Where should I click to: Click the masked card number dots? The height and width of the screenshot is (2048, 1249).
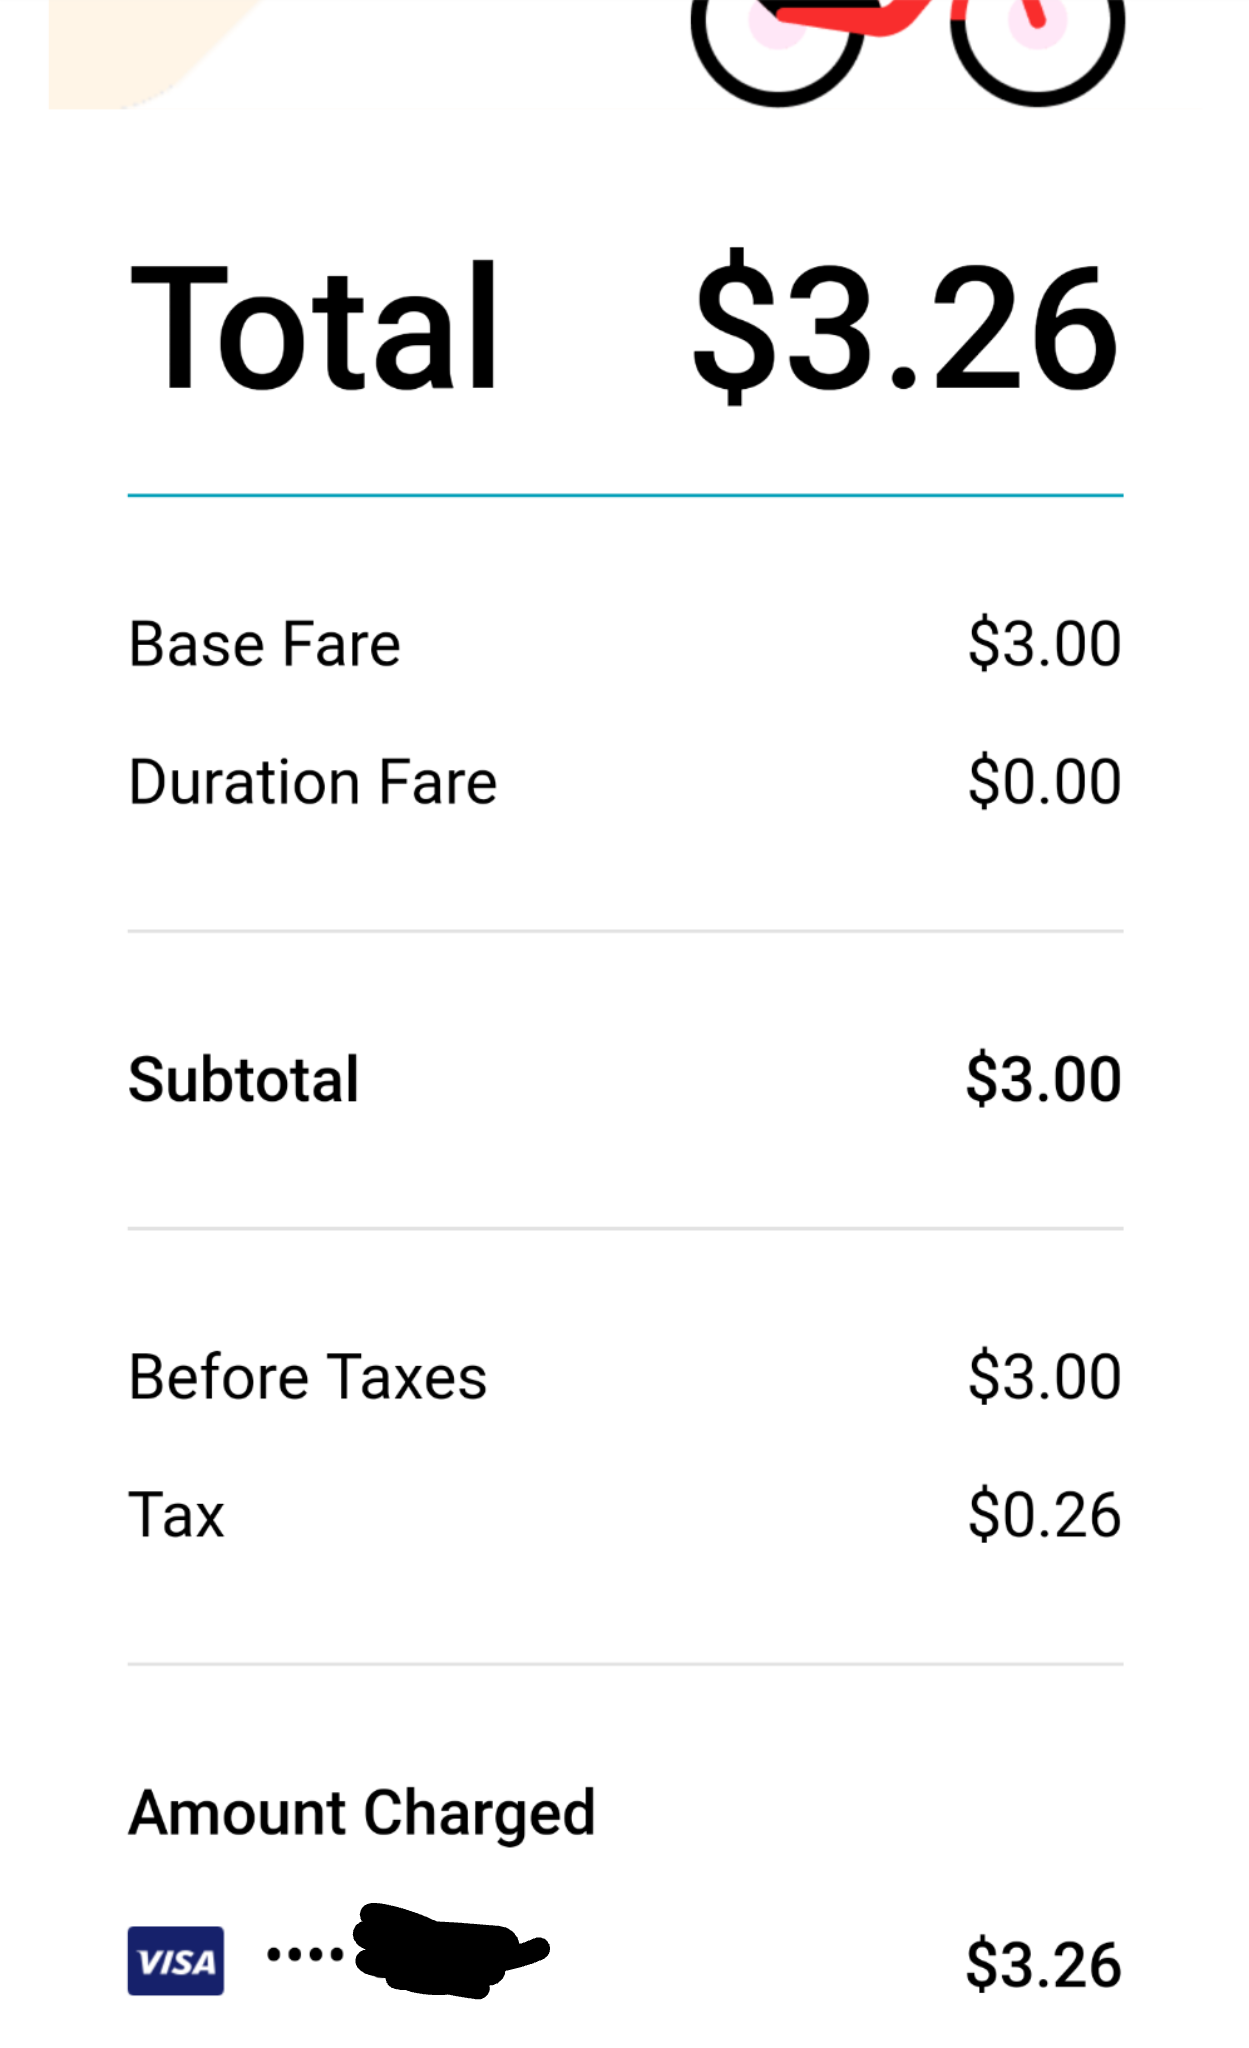305,1953
